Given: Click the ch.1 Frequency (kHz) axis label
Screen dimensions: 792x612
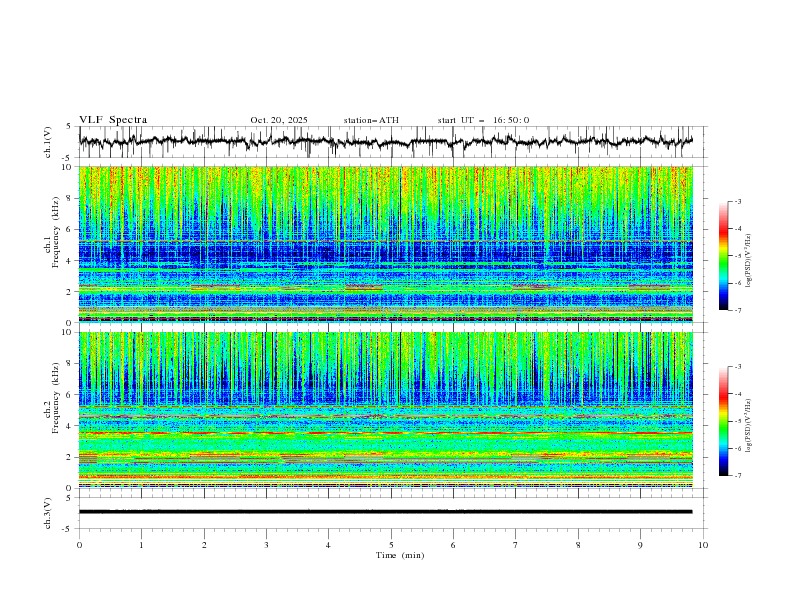Looking at the screenshot, I should [x=52, y=244].
